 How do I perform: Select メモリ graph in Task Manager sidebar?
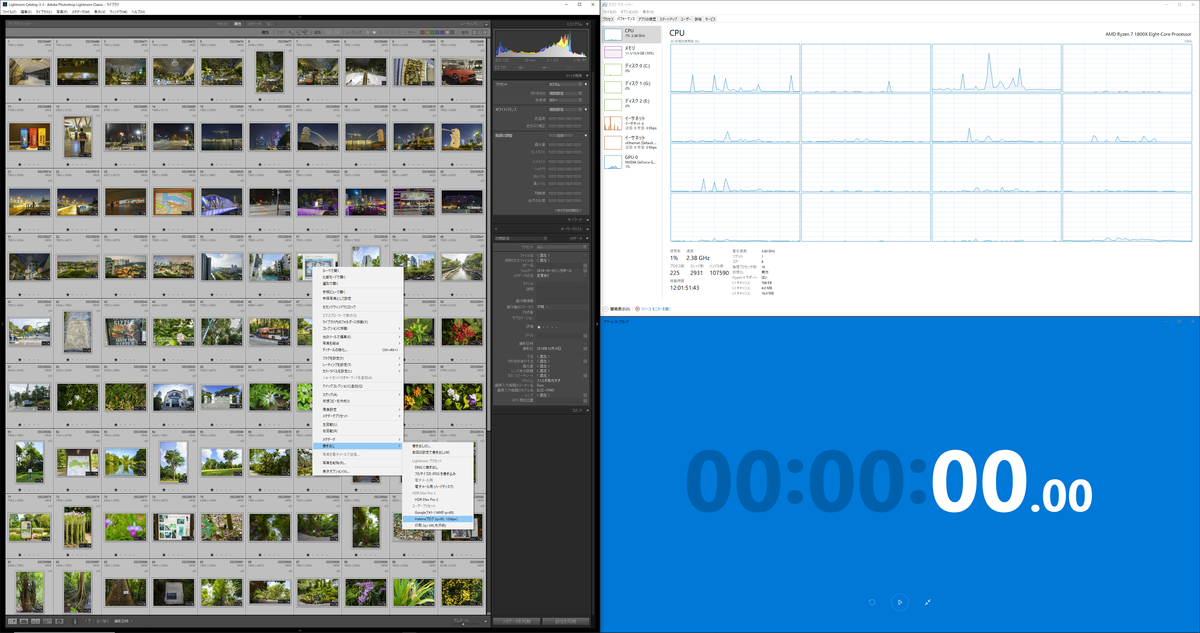(x=631, y=51)
